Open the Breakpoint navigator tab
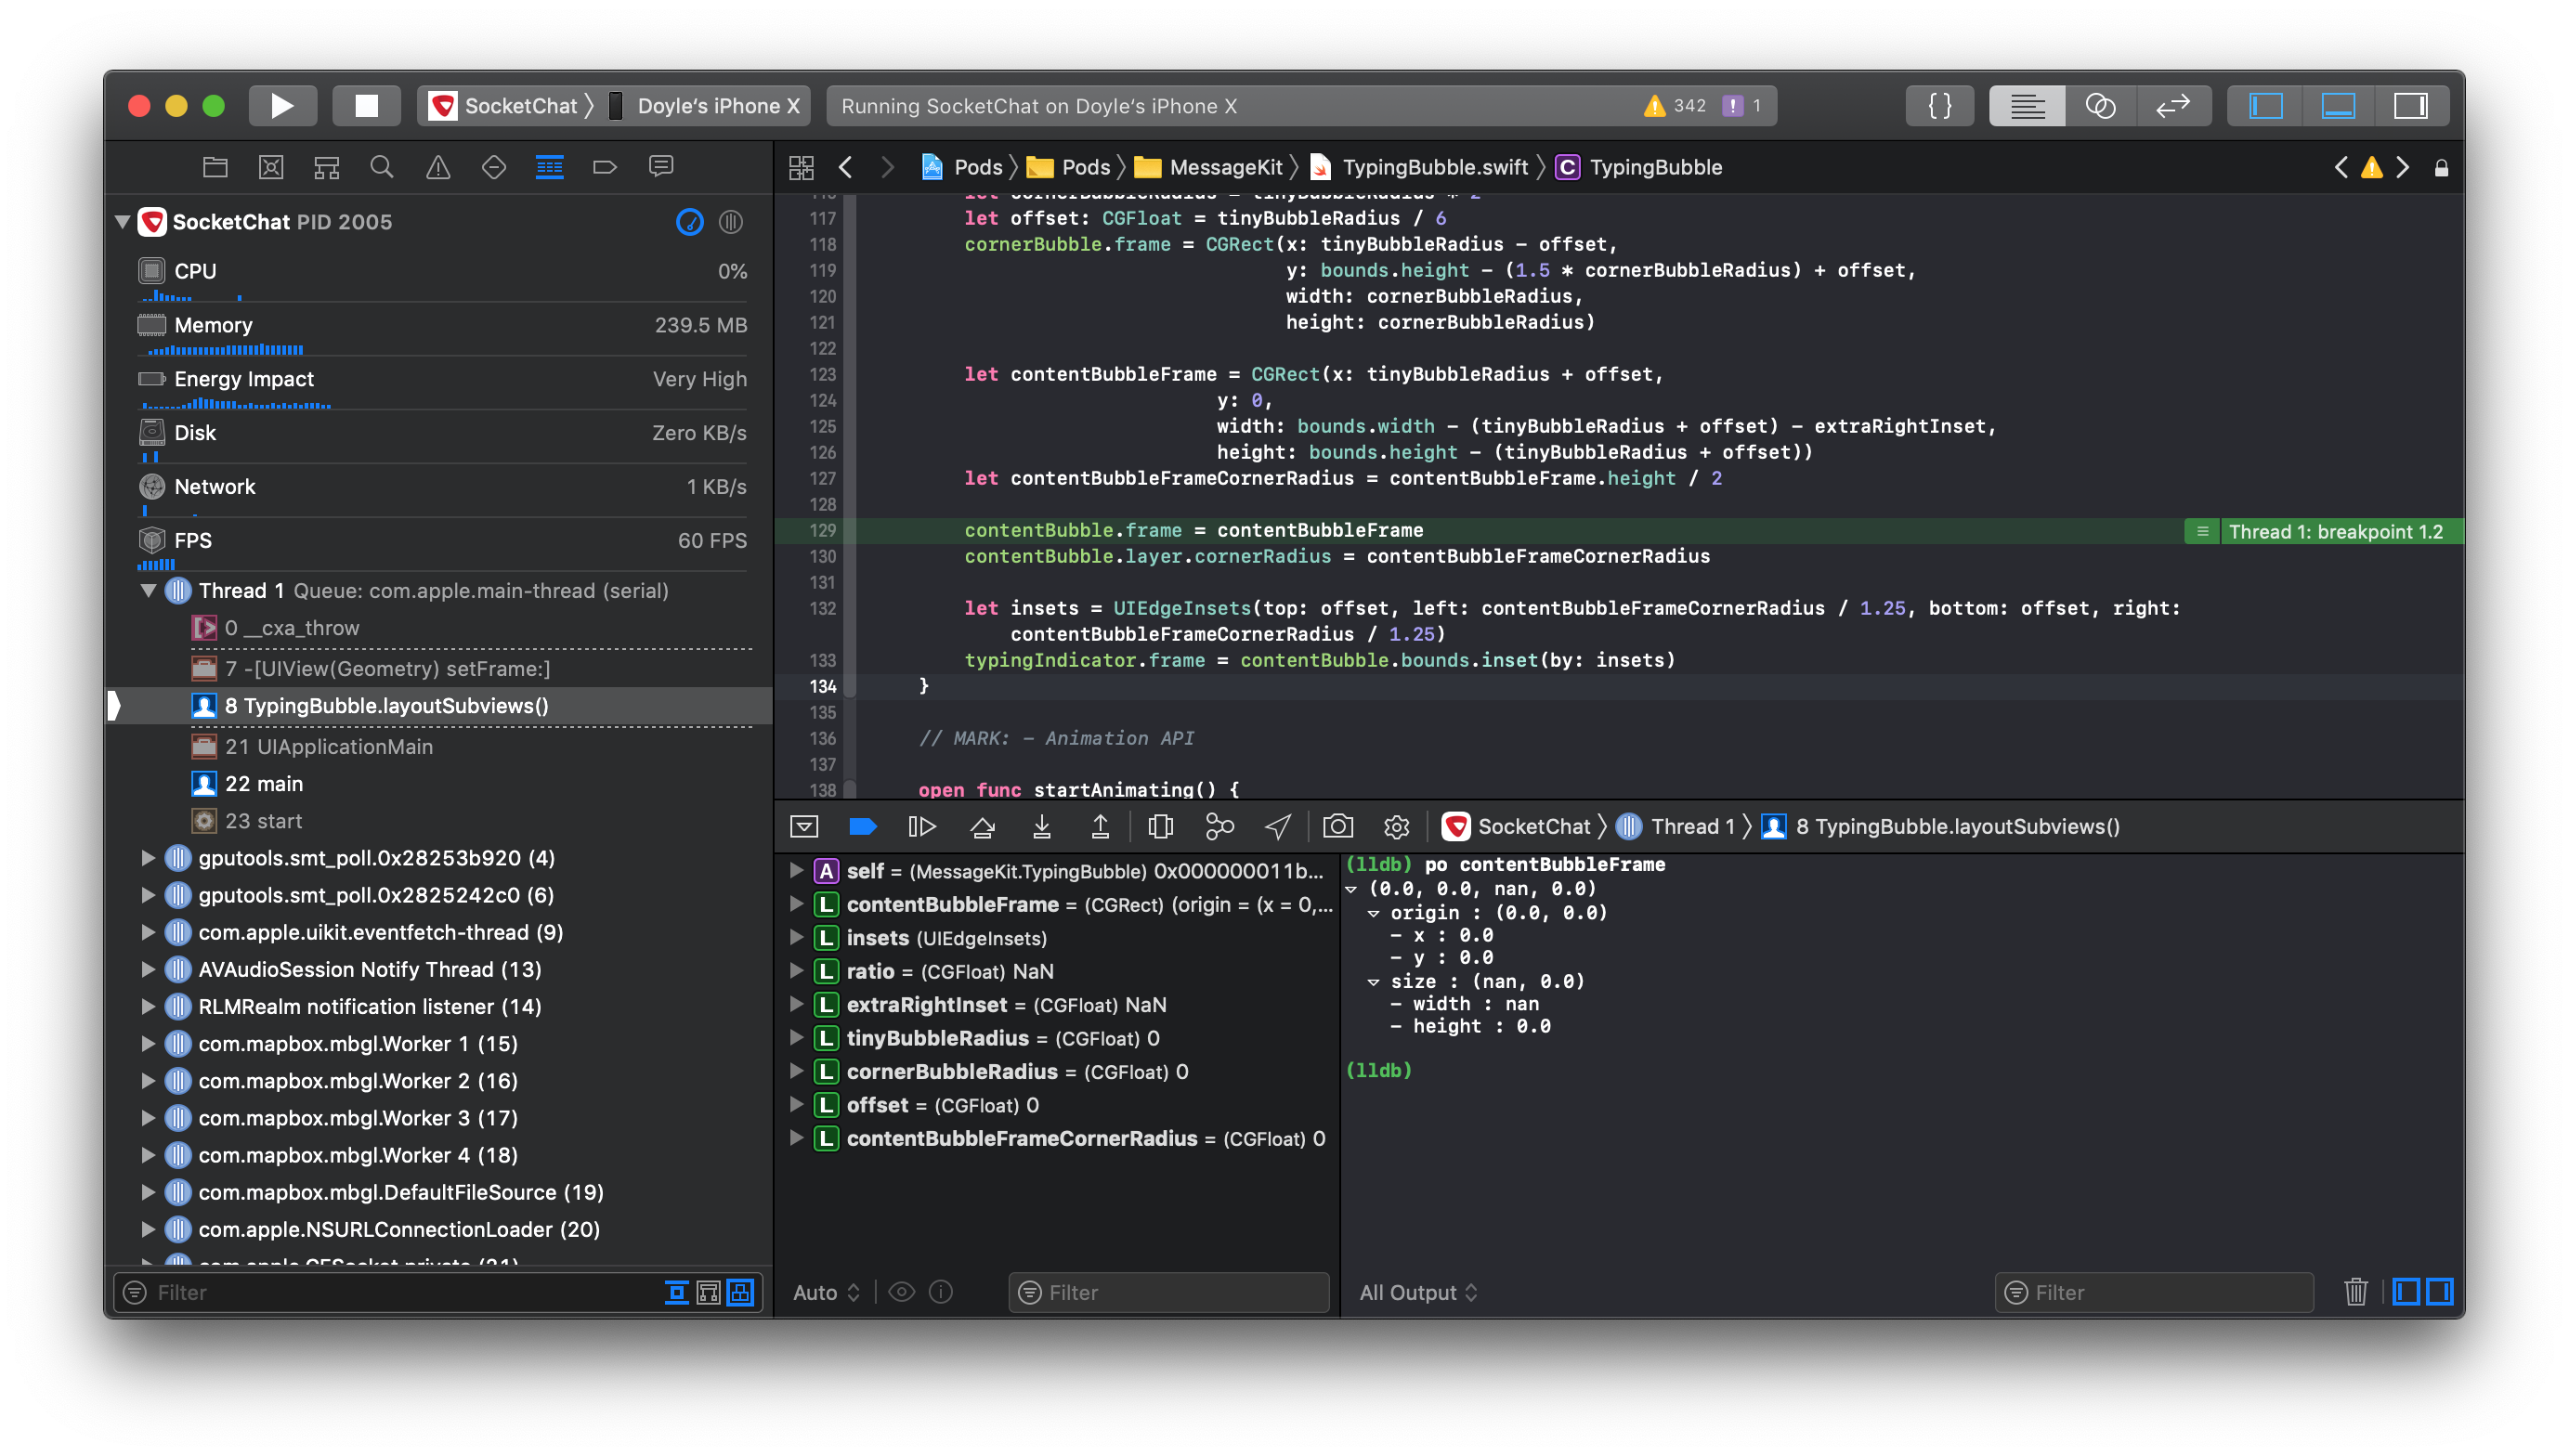The width and height of the screenshot is (2569, 1456). click(x=605, y=167)
